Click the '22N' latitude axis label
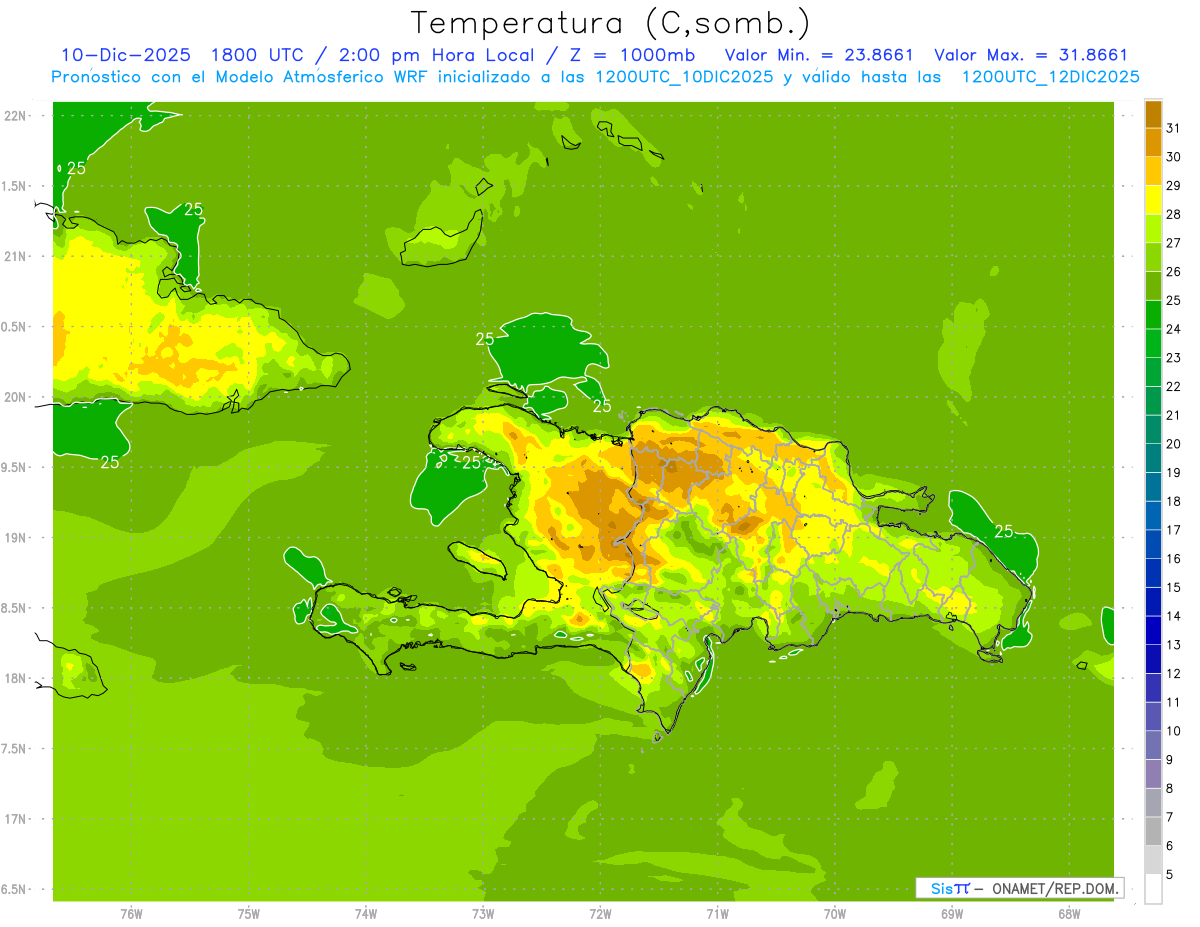This screenshot has width=1200, height=927. coord(16,115)
